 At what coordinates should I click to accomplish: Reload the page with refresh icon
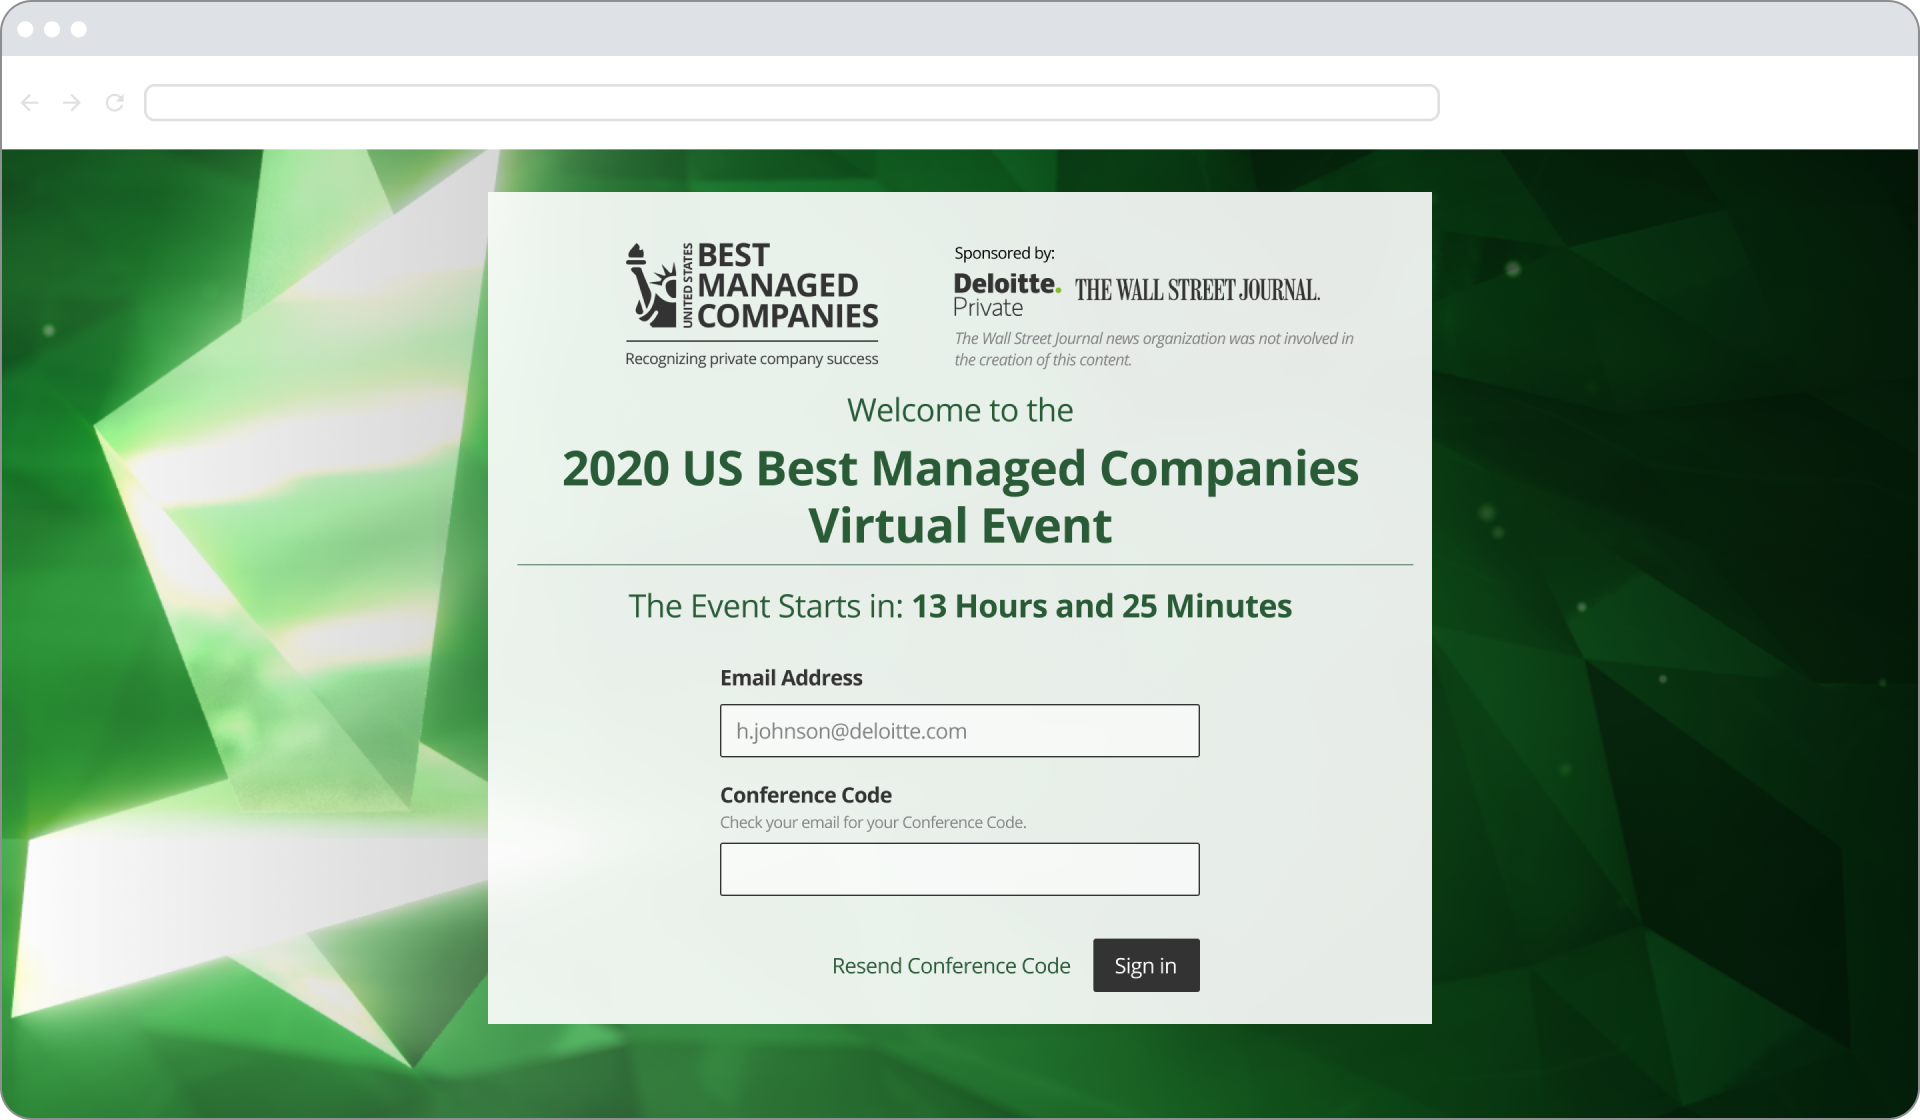tap(115, 103)
